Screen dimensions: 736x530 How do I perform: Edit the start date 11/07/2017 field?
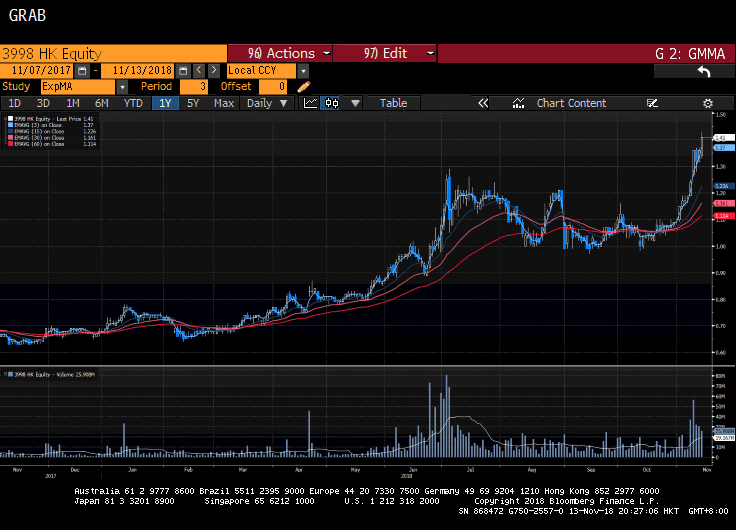point(37,70)
